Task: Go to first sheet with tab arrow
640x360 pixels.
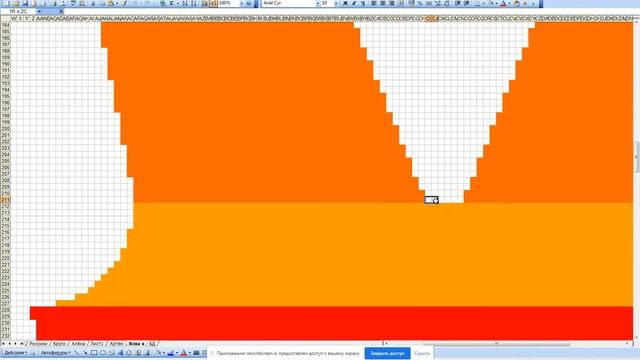Action: coord(3,344)
